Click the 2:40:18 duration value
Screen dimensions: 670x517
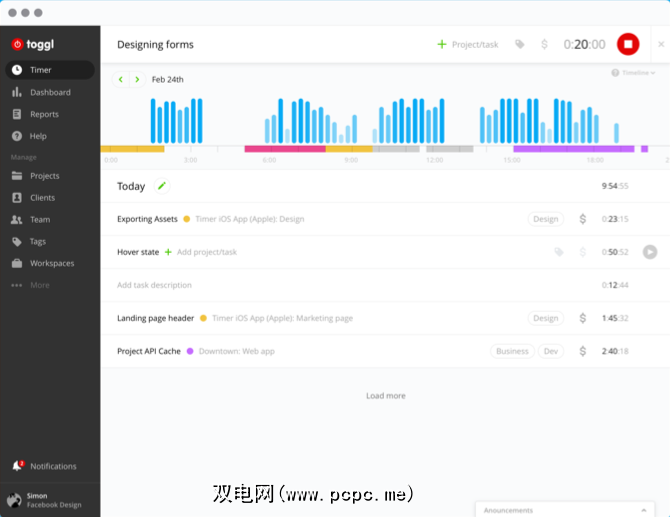[x=615, y=351]
